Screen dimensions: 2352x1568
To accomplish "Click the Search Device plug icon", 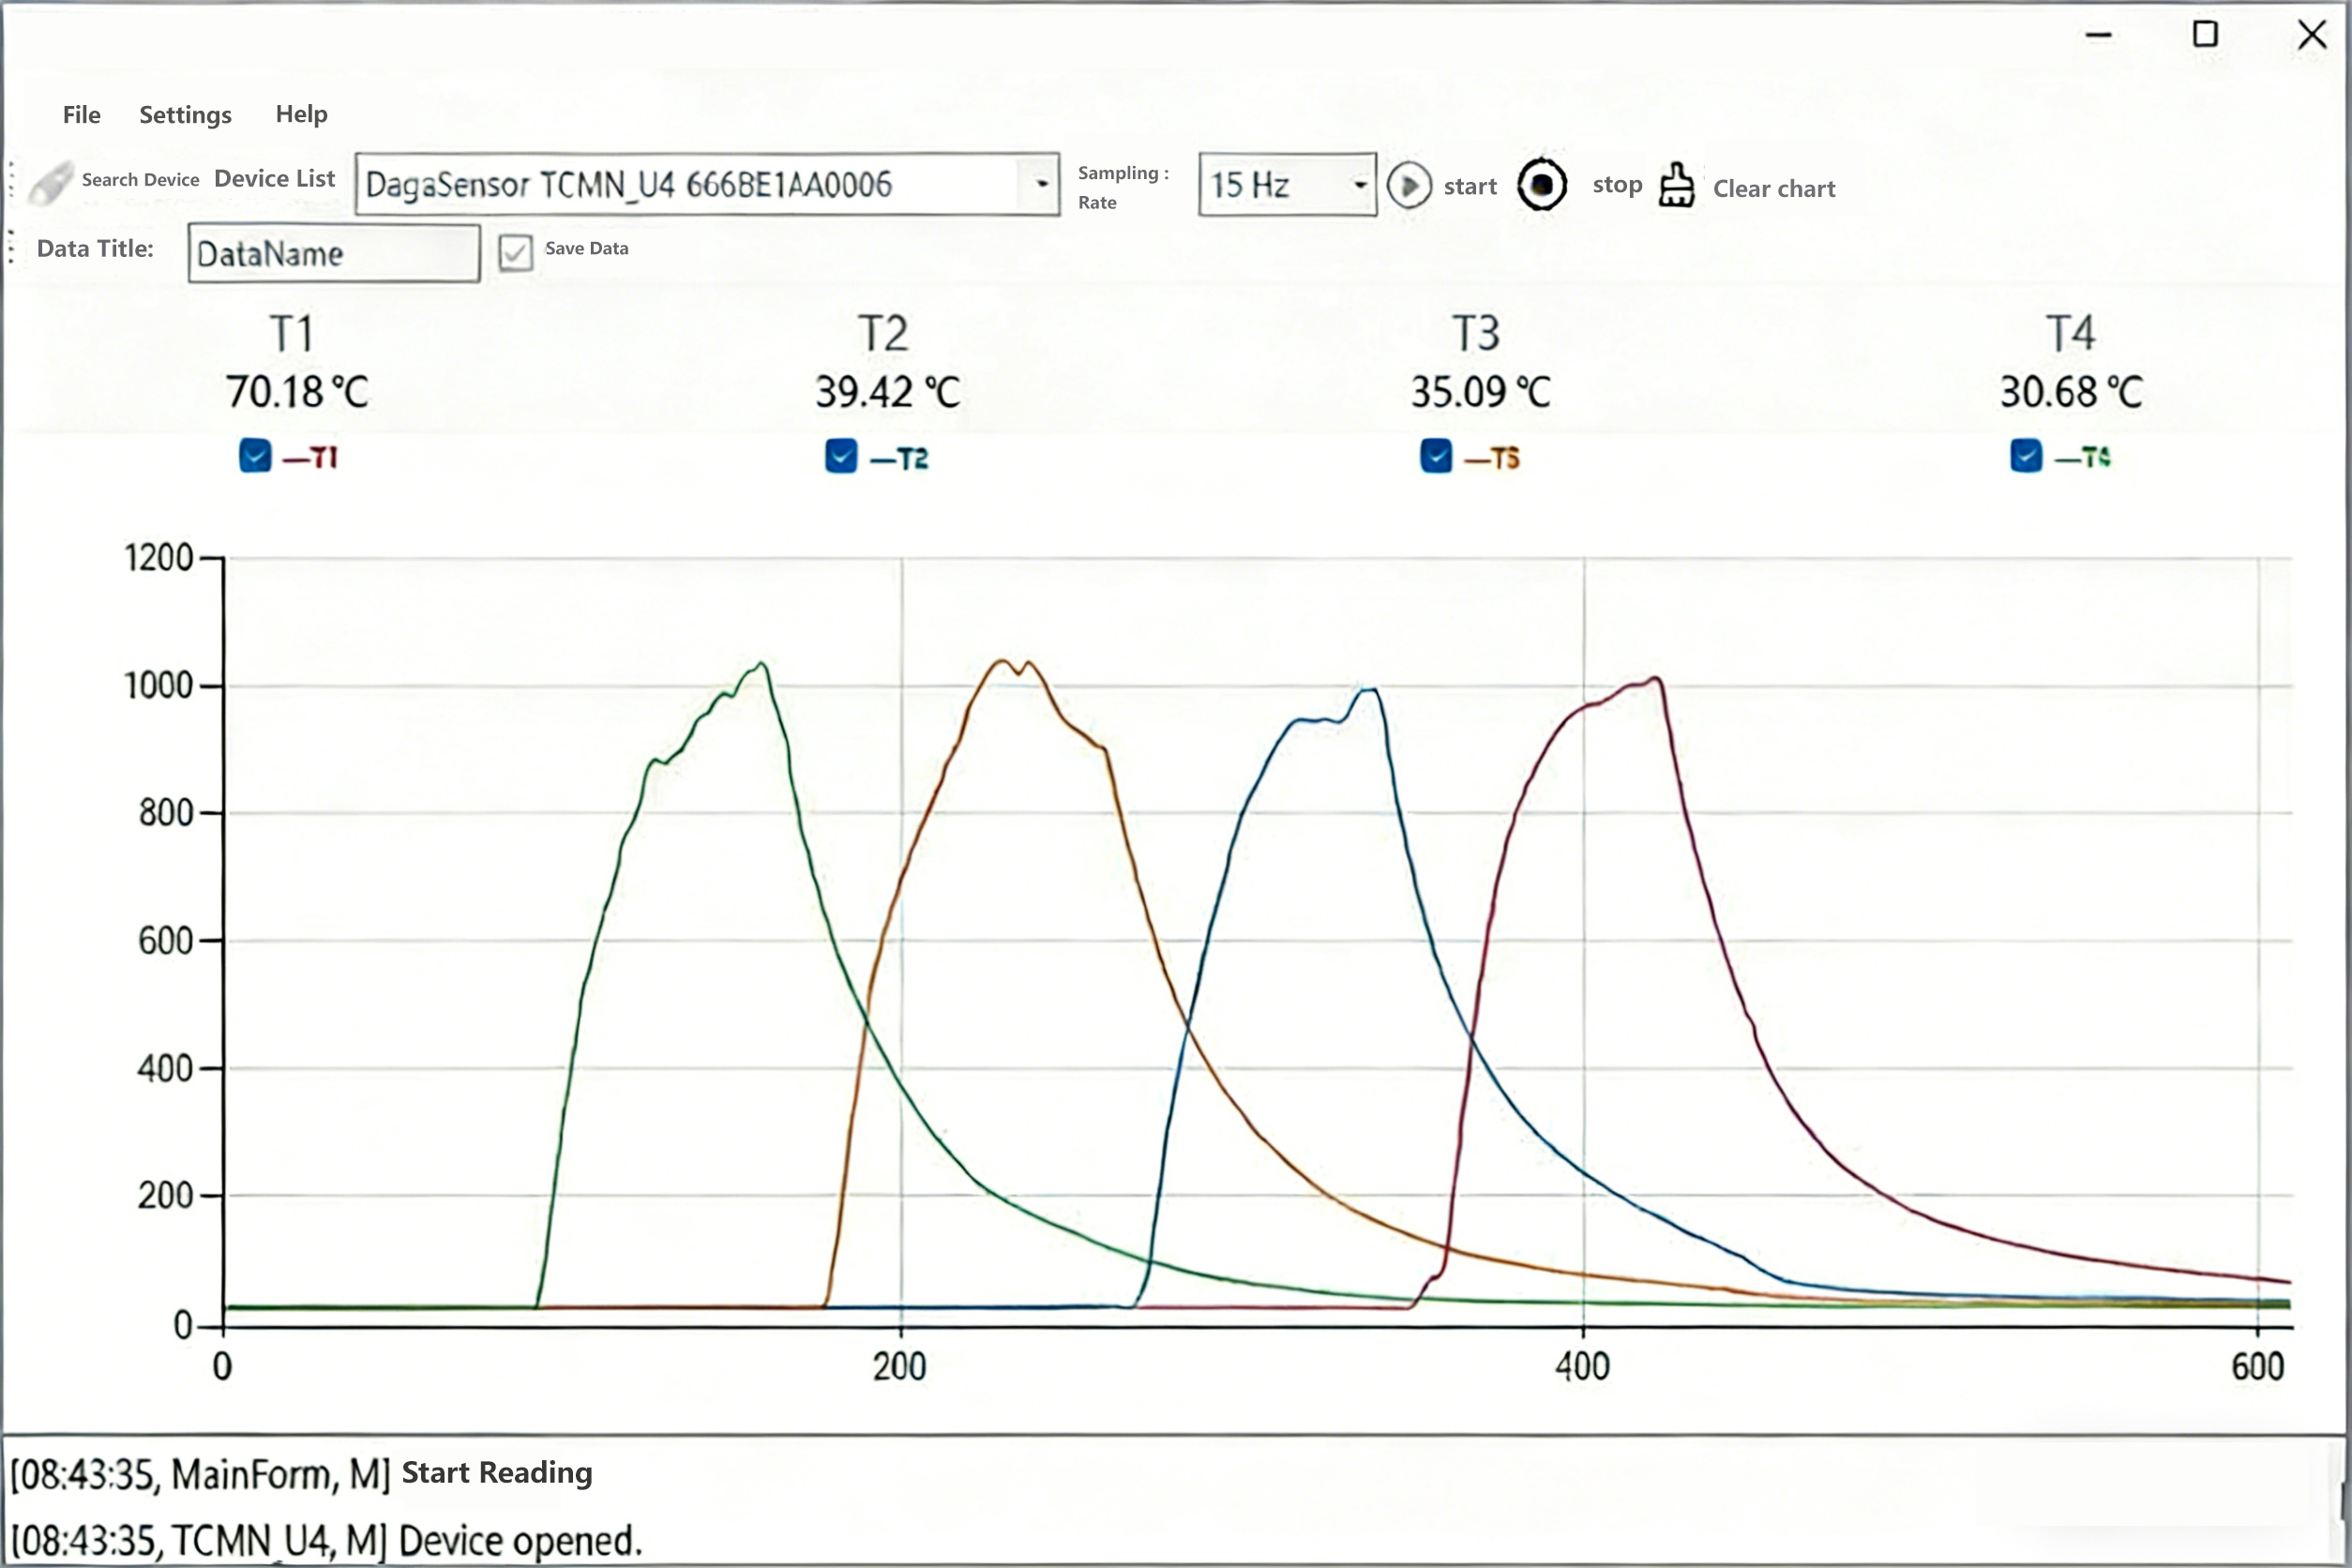I will tap(50, 183).
